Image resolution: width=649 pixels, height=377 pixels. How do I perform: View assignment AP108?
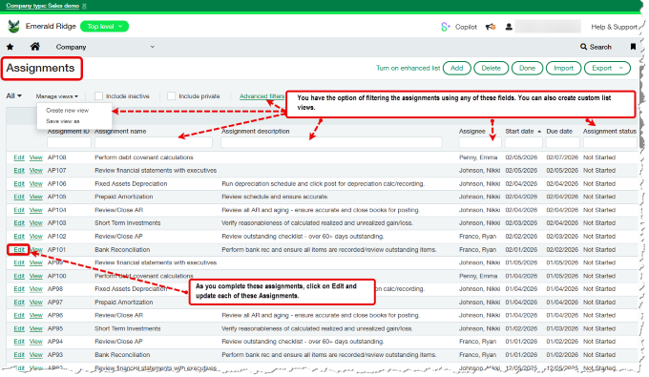pos(36,158)
